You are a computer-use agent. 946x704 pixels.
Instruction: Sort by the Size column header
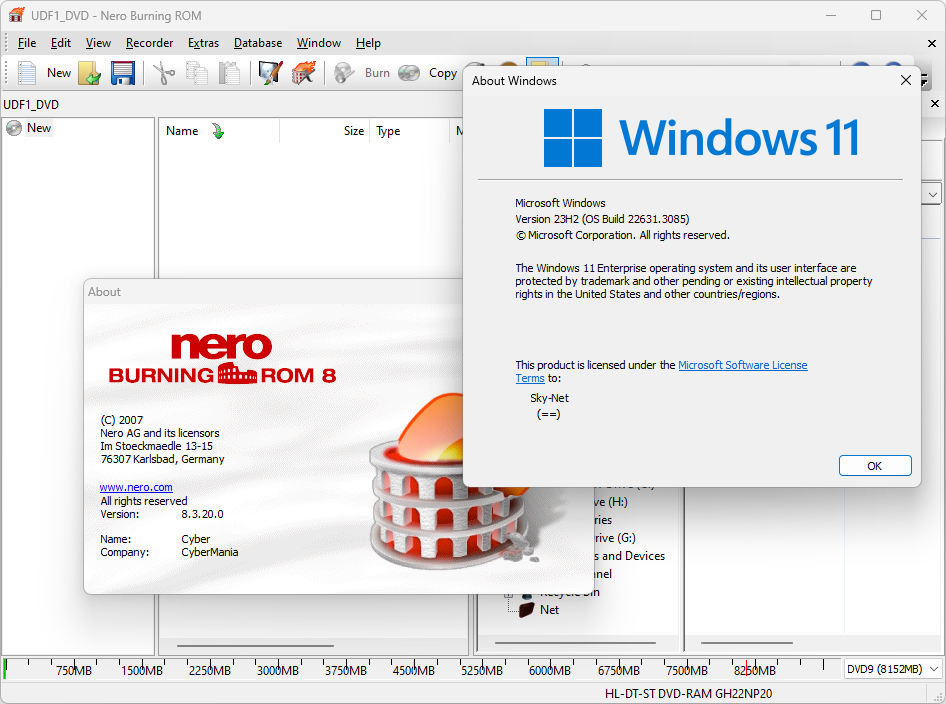(x=325, y=131)
